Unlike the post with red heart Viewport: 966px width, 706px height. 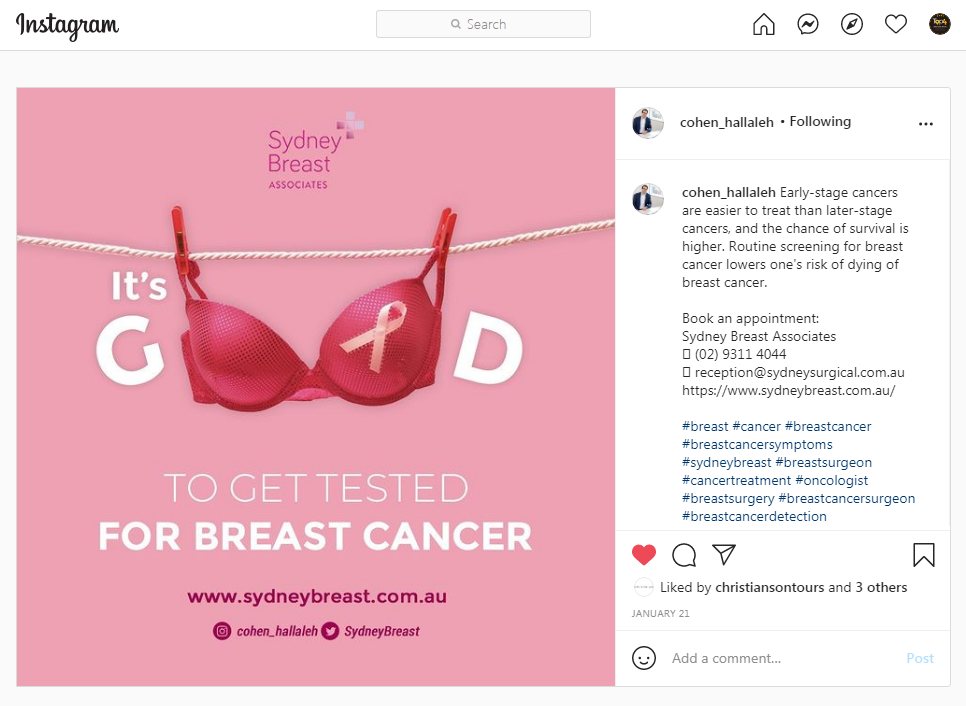644,555
